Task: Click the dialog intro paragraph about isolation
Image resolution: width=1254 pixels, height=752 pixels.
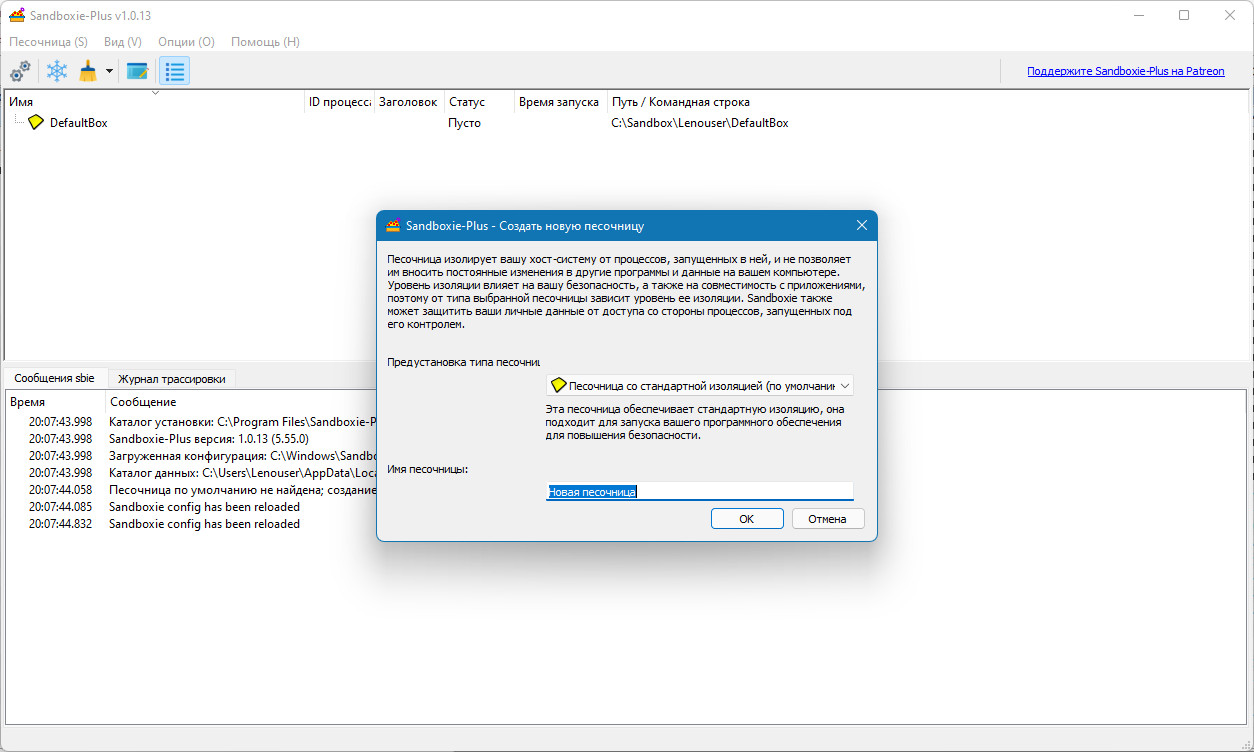Action: (626, 291)
